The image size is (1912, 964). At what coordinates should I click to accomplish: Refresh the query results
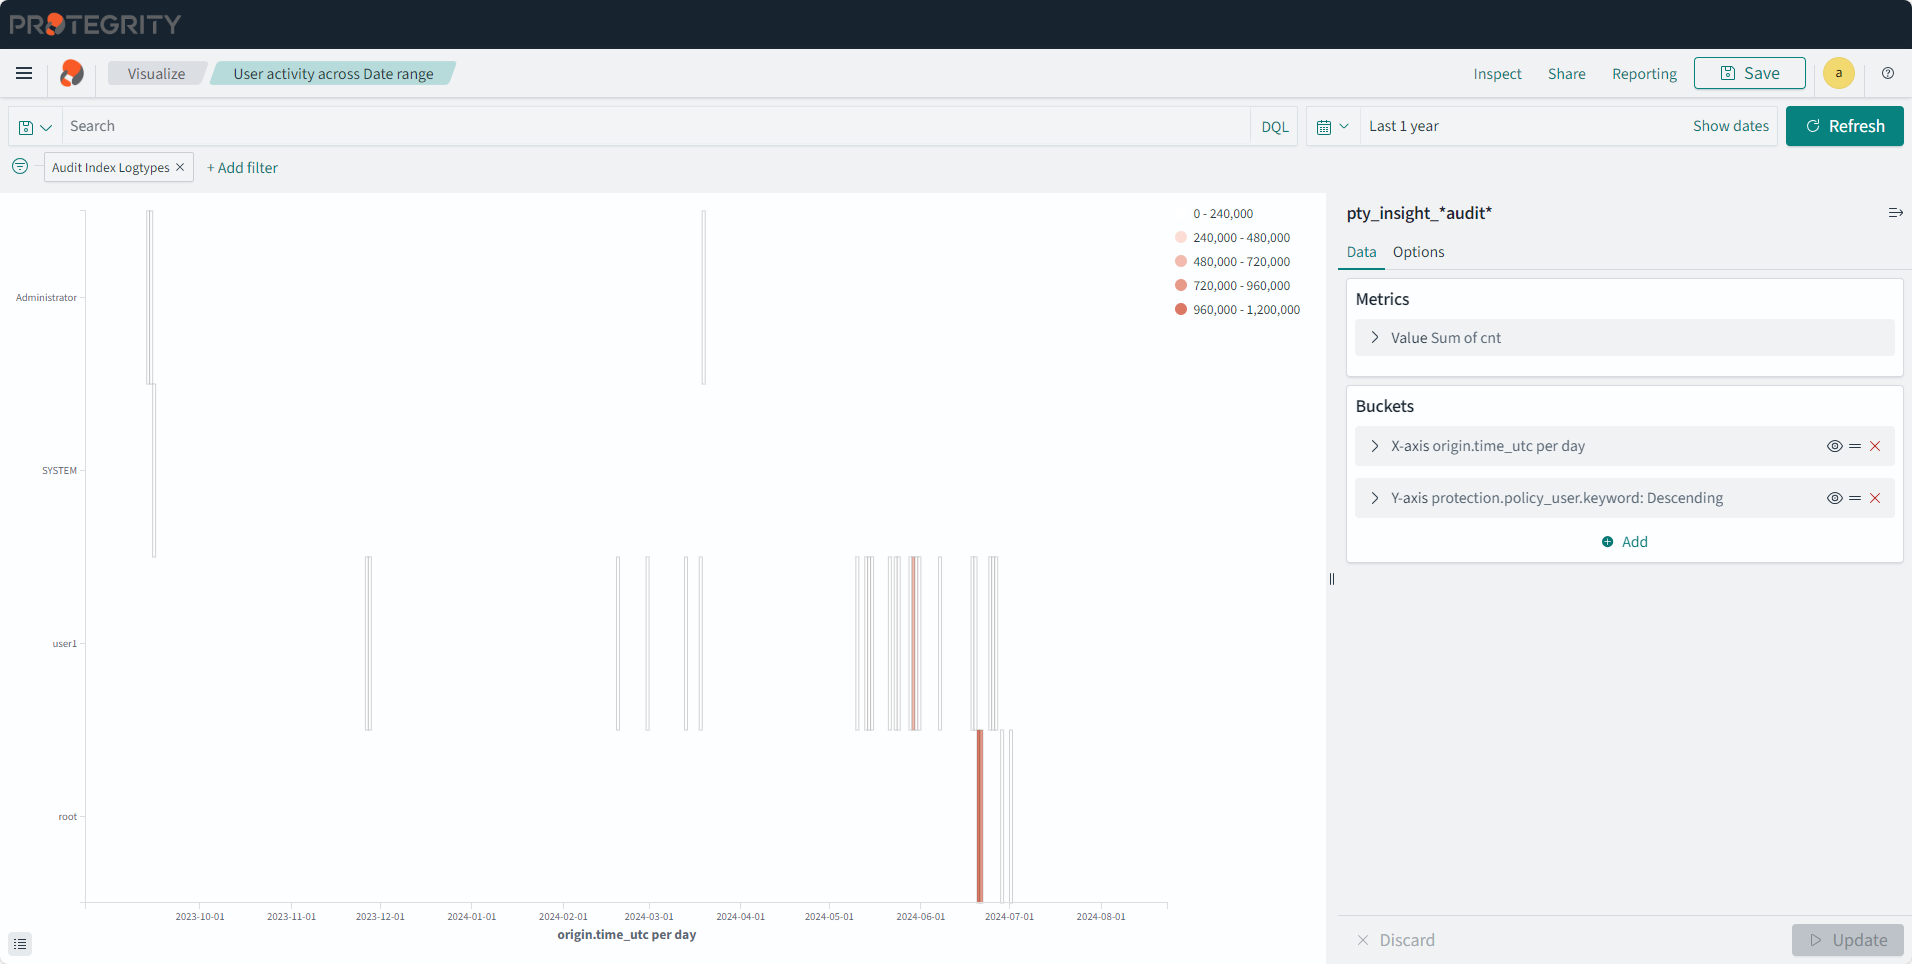(1844, 126)
